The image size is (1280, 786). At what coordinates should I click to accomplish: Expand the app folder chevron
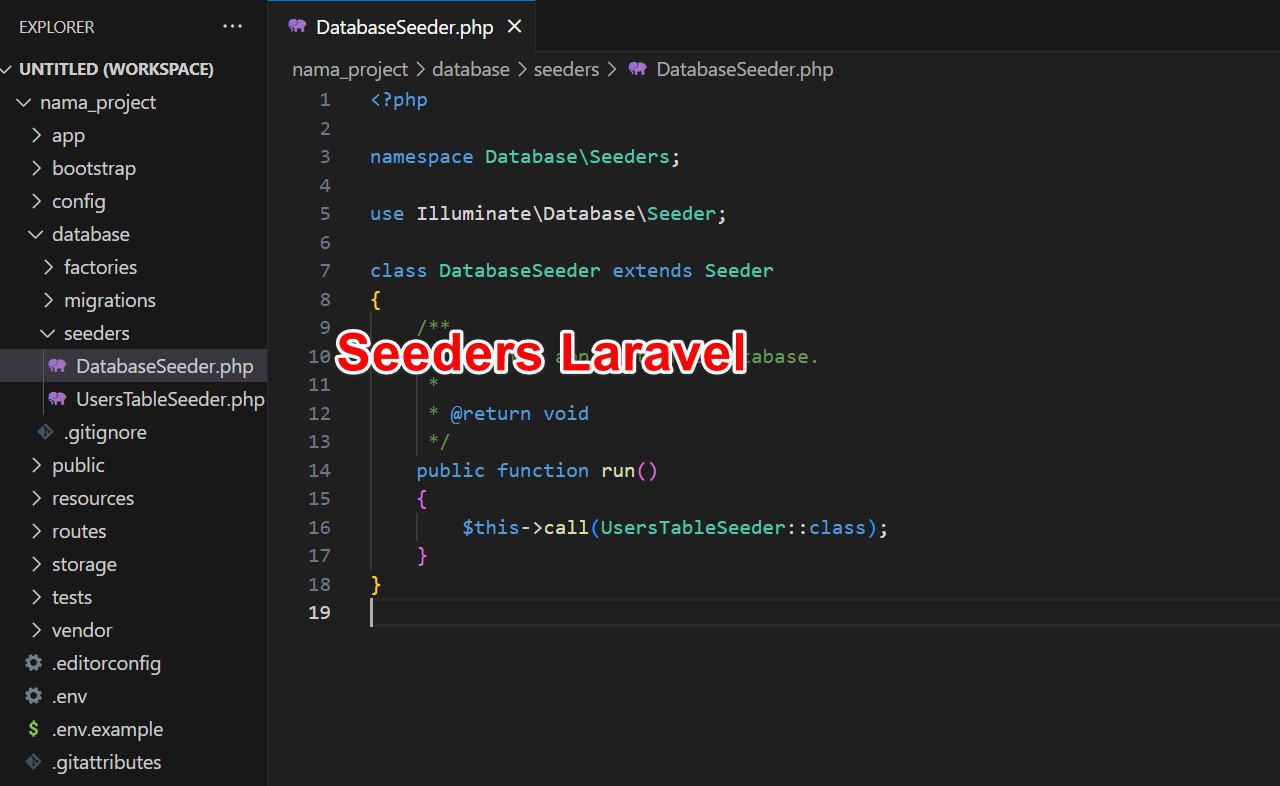(x=36, y=135)
